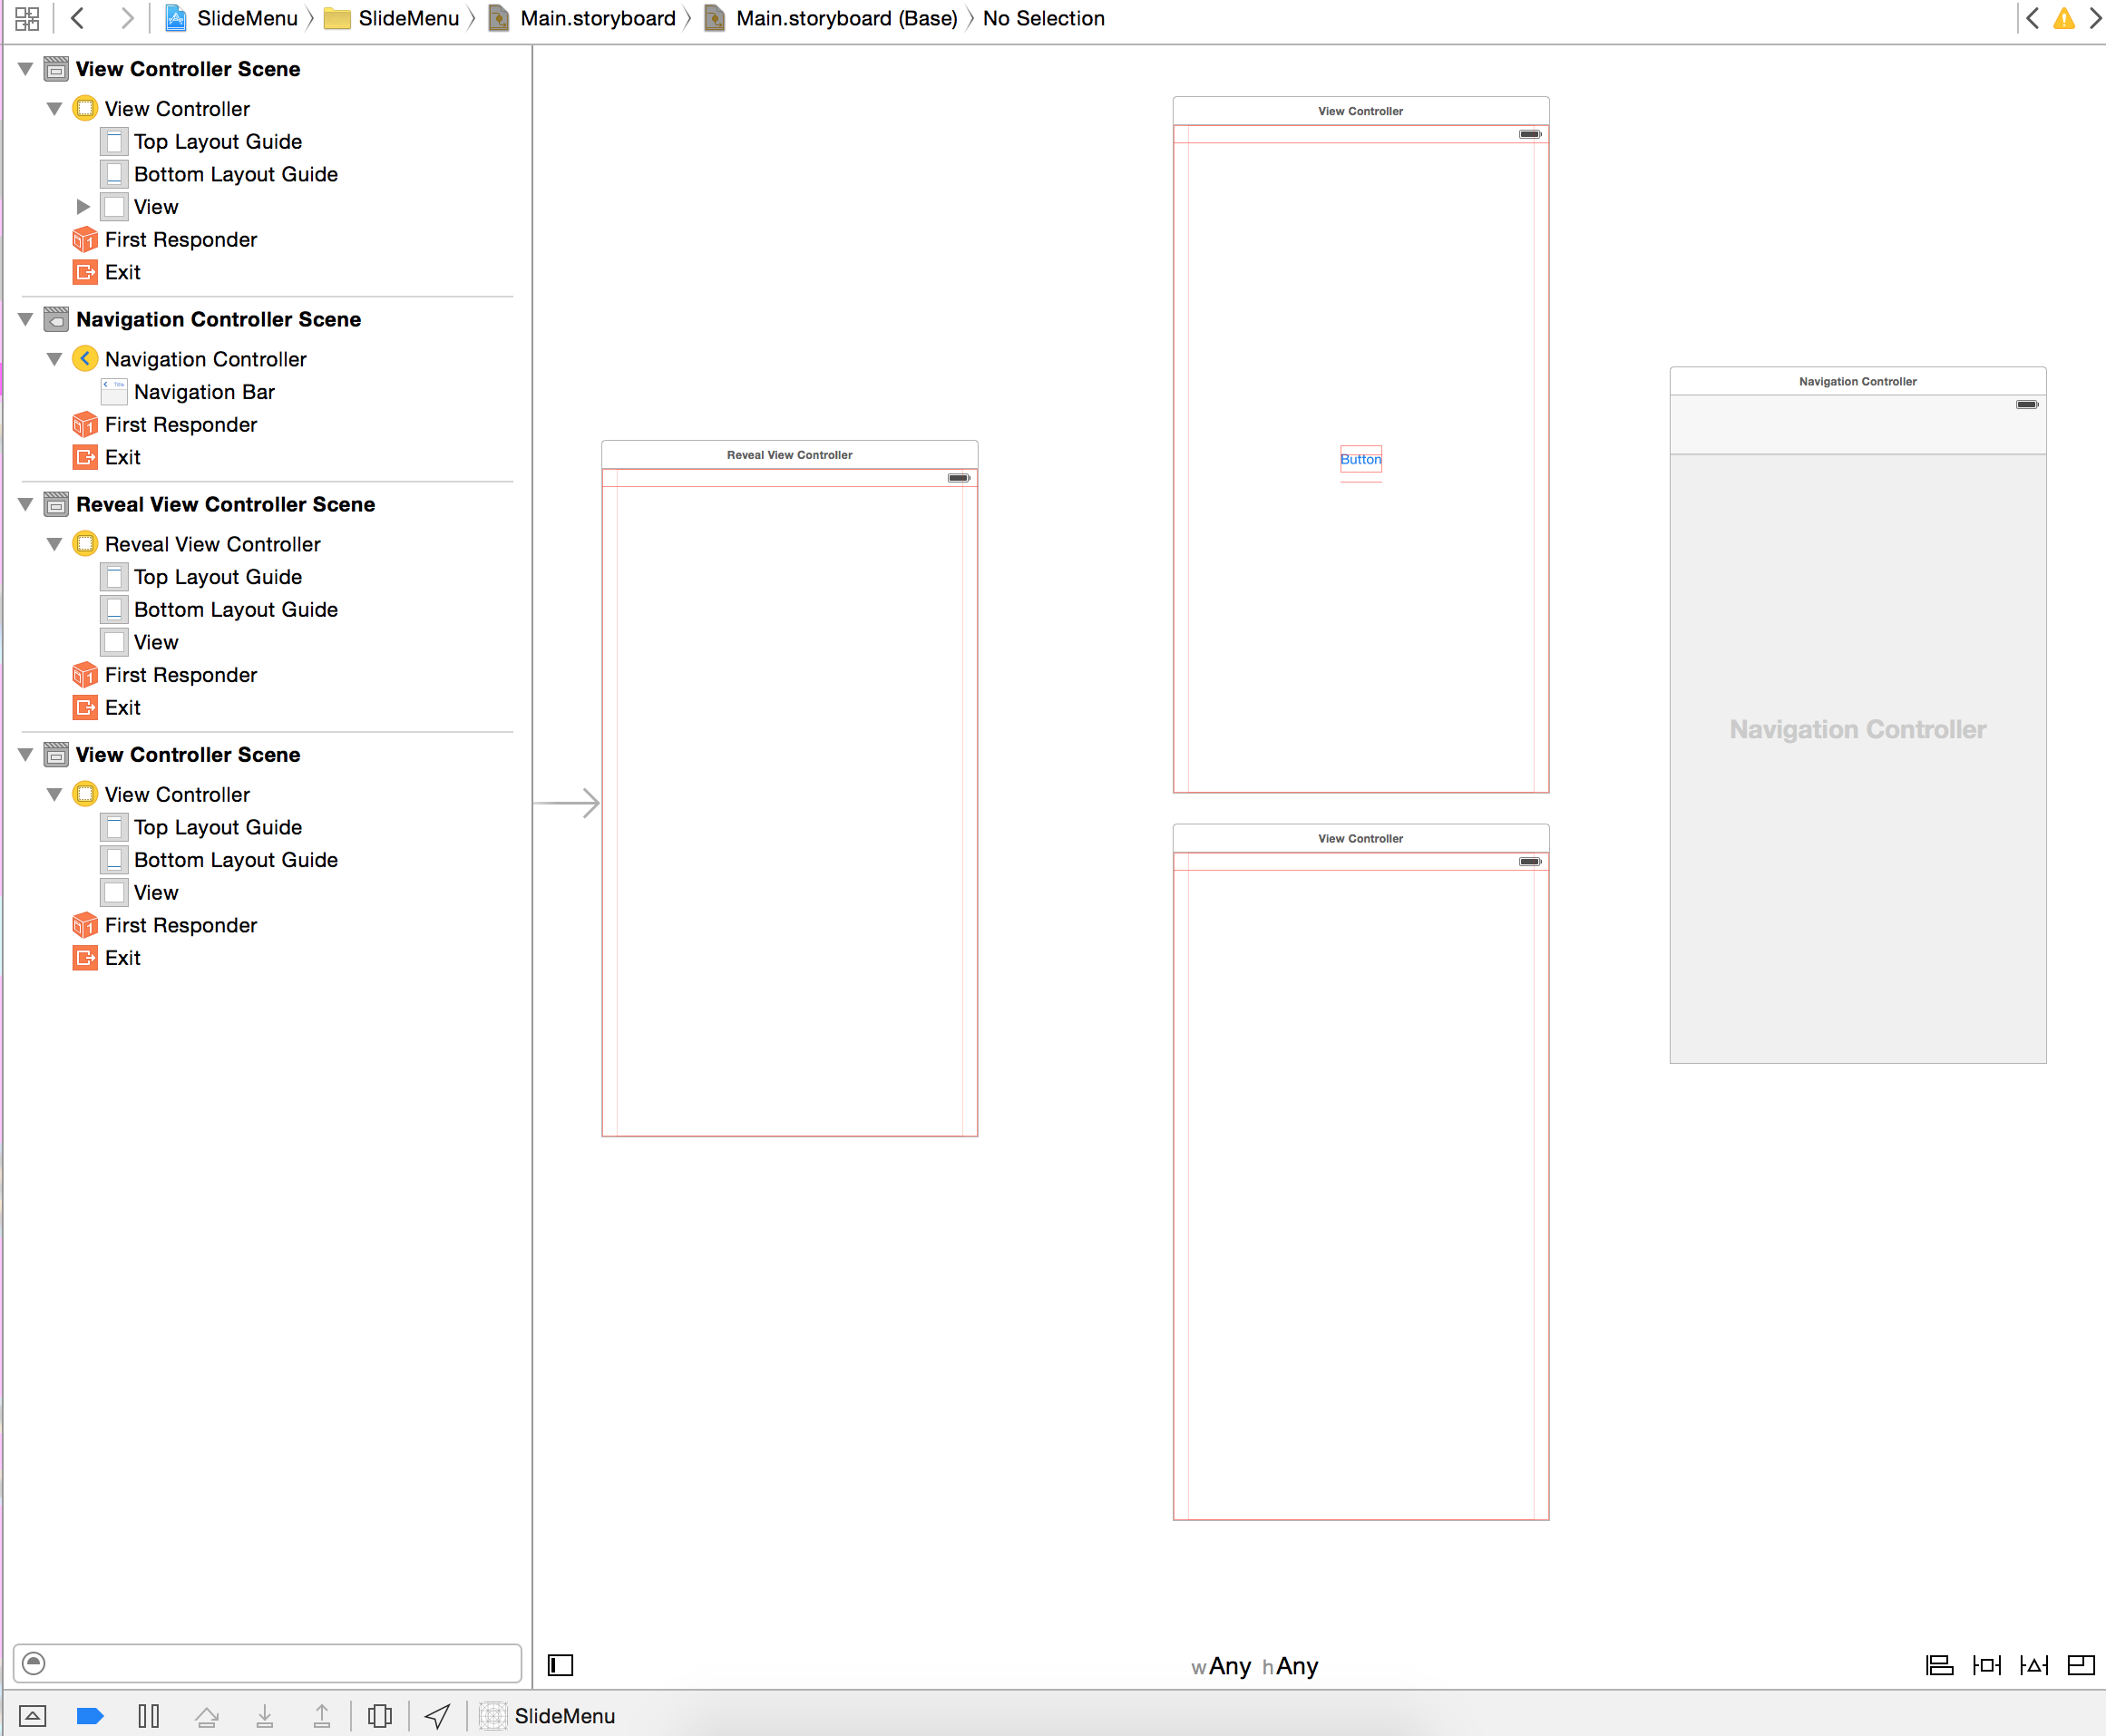Open the wAny hAny size class control
This screenshot has width=2106, height=1736.
coord(1254,1666)
